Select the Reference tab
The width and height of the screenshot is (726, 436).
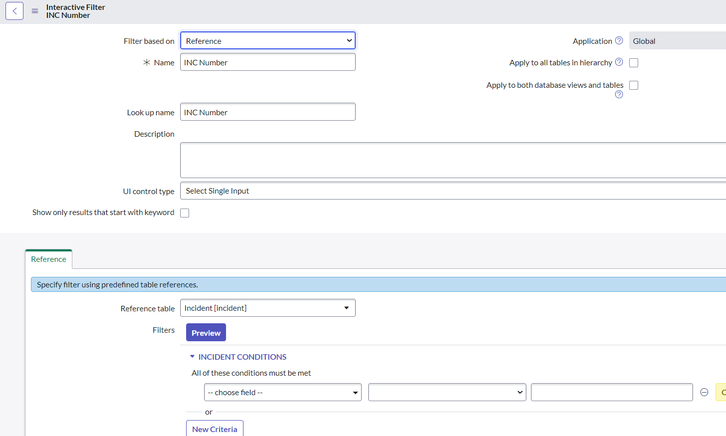pos(49,259)
